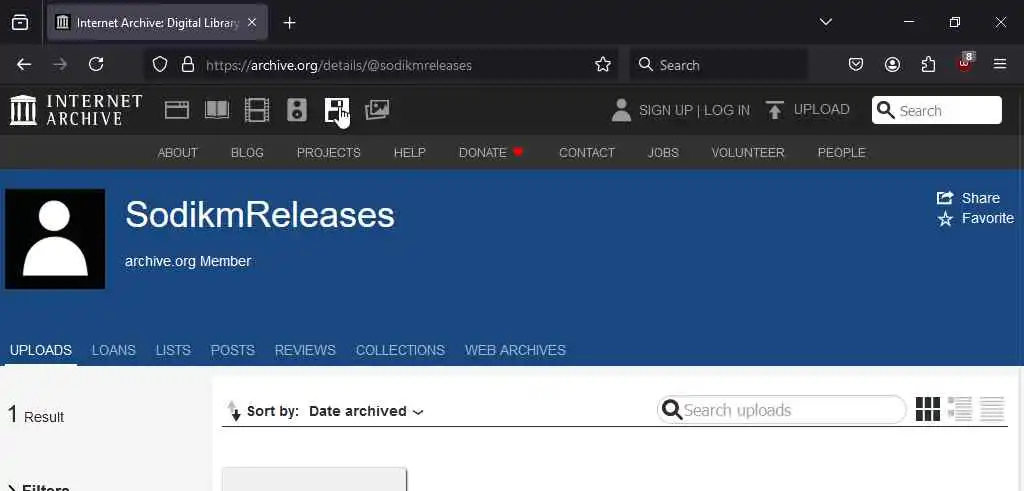Screen dimensions: 1024x491
Task: Select the UPLOADS tab
Action: [x=40, y=351]
